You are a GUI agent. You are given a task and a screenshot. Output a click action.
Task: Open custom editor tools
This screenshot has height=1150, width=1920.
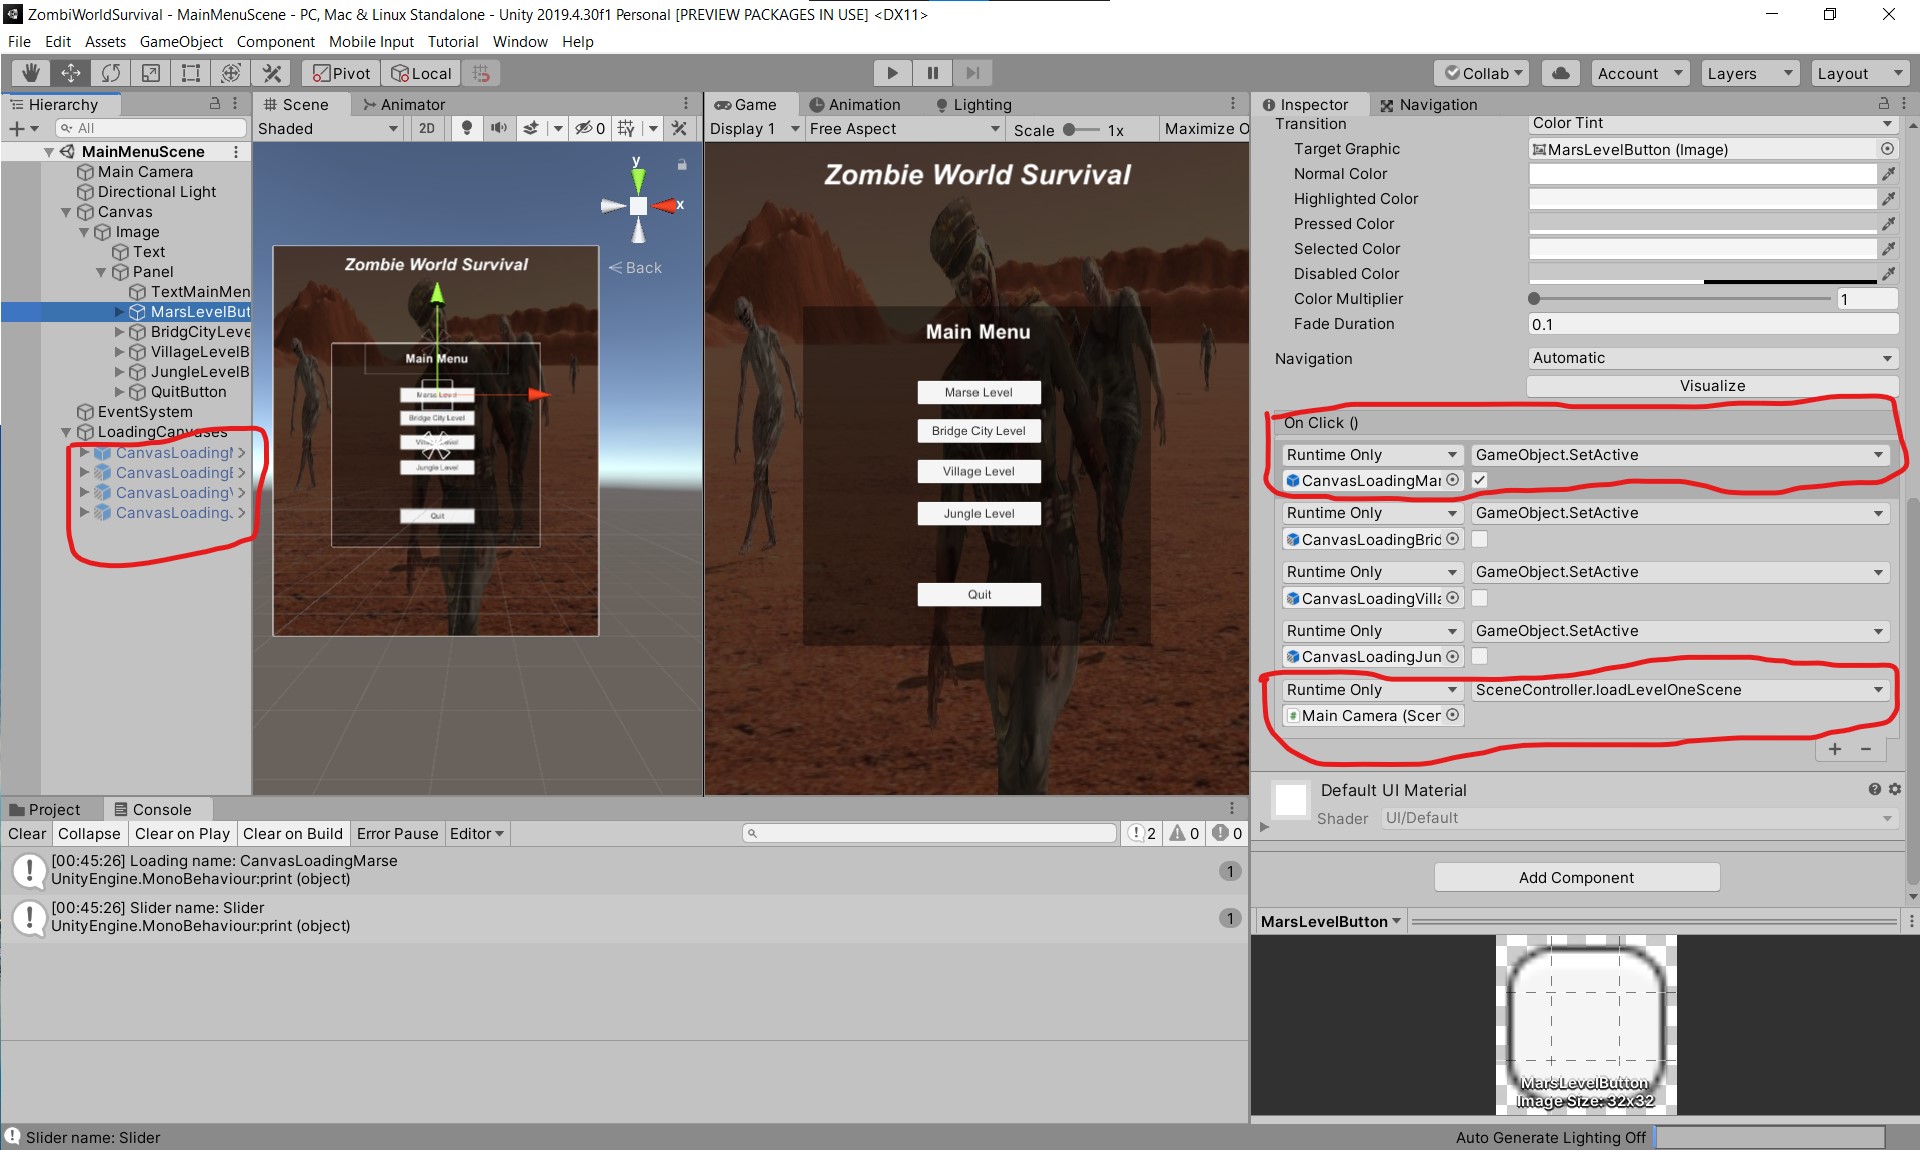coord(271,73)
